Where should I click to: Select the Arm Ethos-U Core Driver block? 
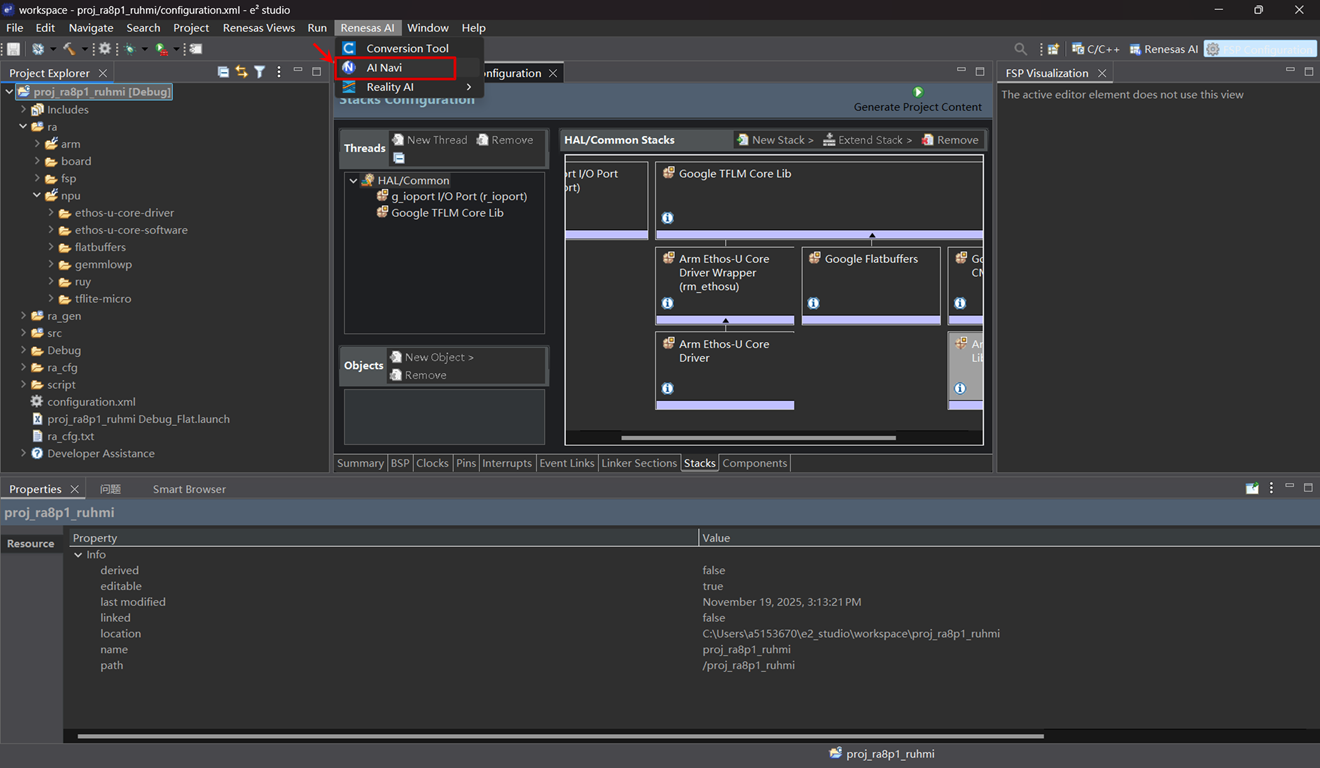(x=725, y=370)
